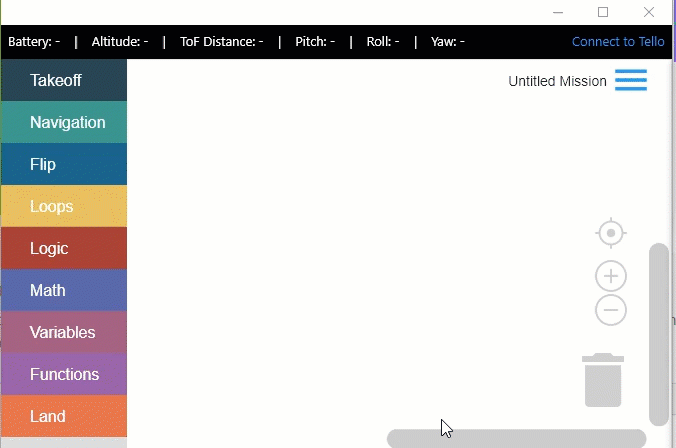This screenshot has height=448, width=676.
Task: Zoom out with the minus icon
Action: click(611, 310)
